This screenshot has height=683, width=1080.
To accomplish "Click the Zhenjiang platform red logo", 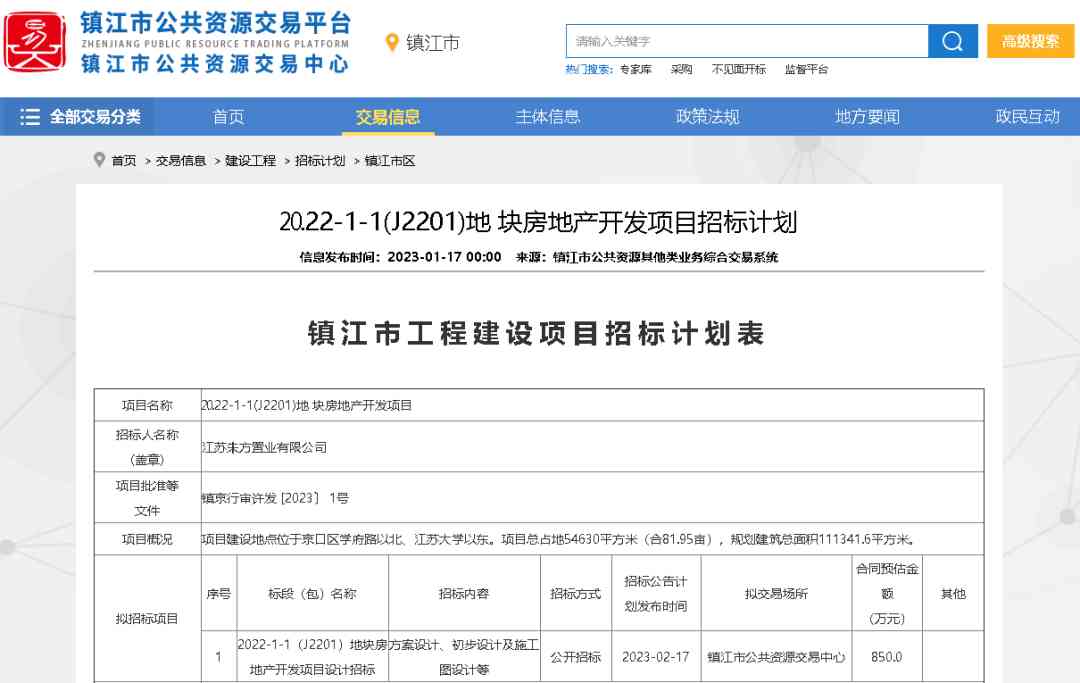I will coord(35,42).
